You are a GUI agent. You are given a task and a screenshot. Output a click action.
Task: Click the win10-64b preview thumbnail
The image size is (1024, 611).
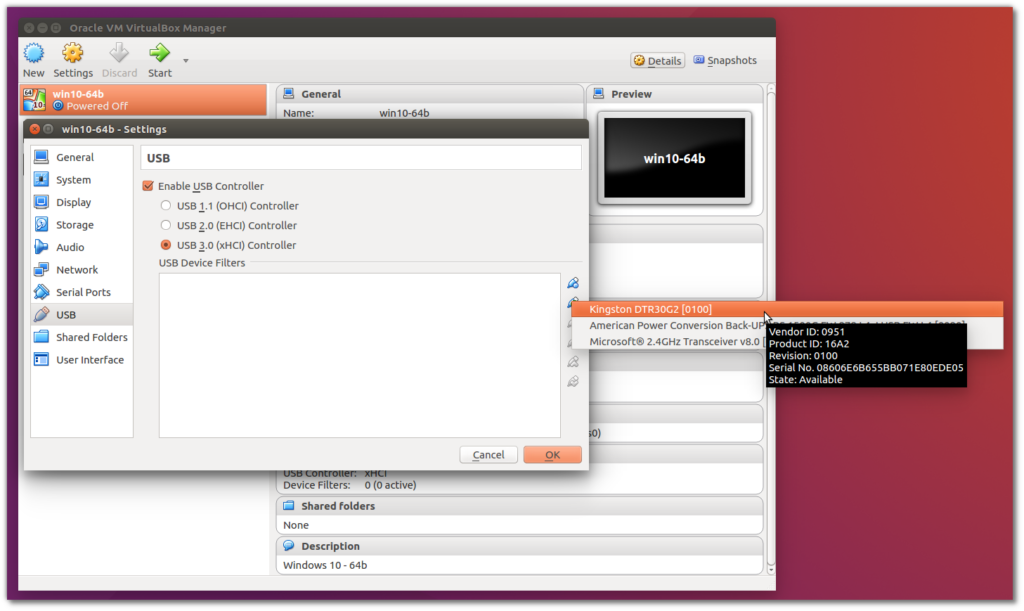[x=674, y=158]
